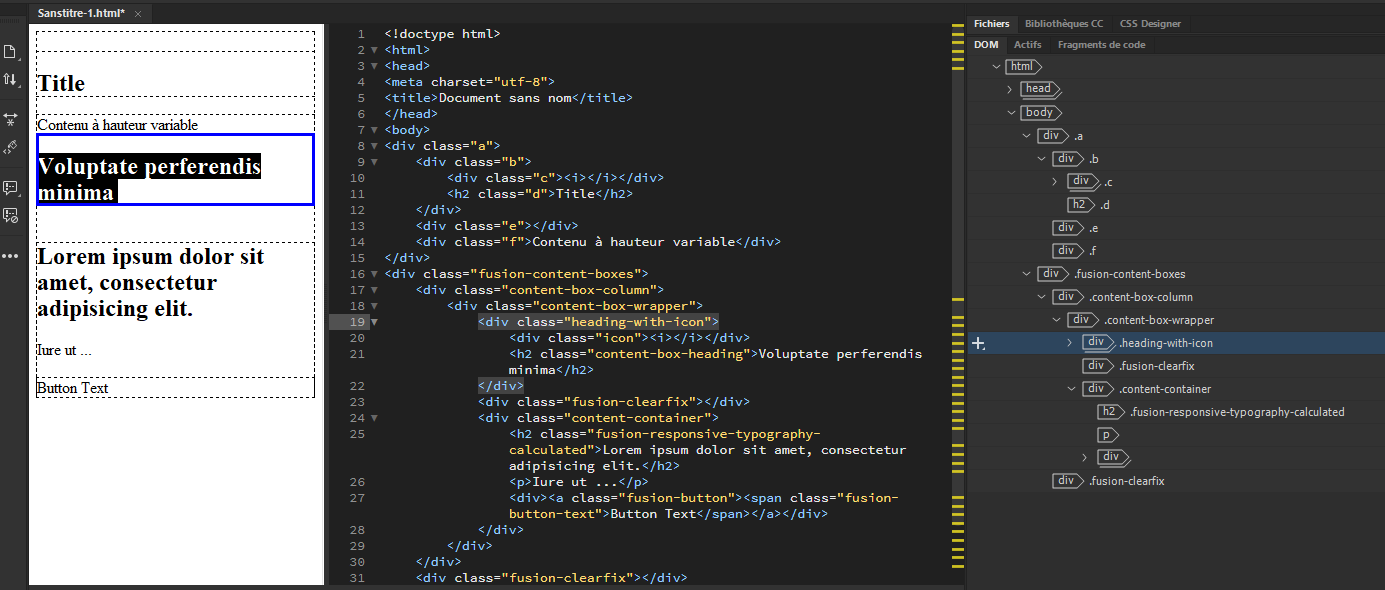The image size is (1385, 590).
Task: Expand the head node in DOM tree
Action: coord(1009,89)
